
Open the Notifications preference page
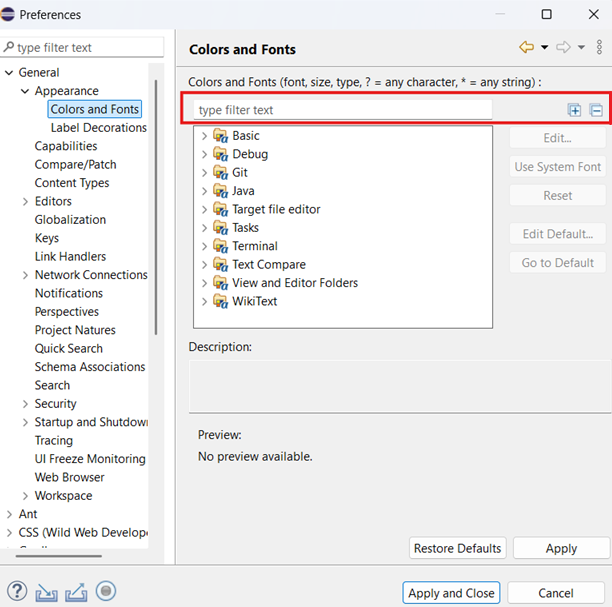tap(69, 293)
